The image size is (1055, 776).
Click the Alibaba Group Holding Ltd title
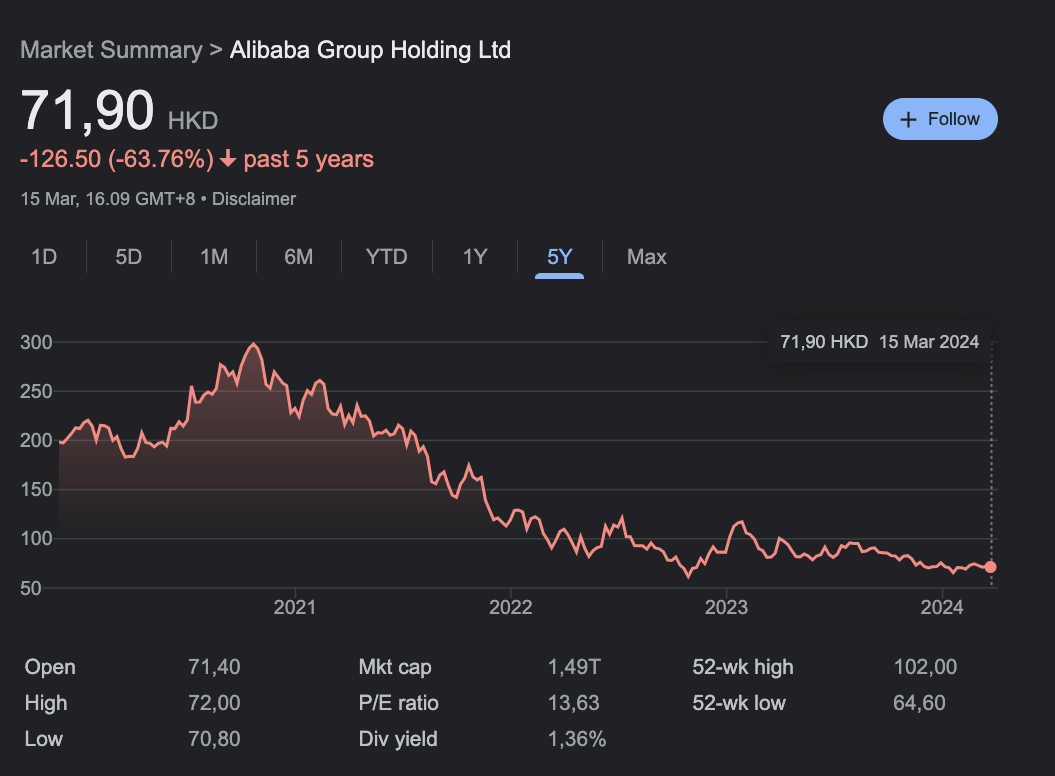(370, 50)
